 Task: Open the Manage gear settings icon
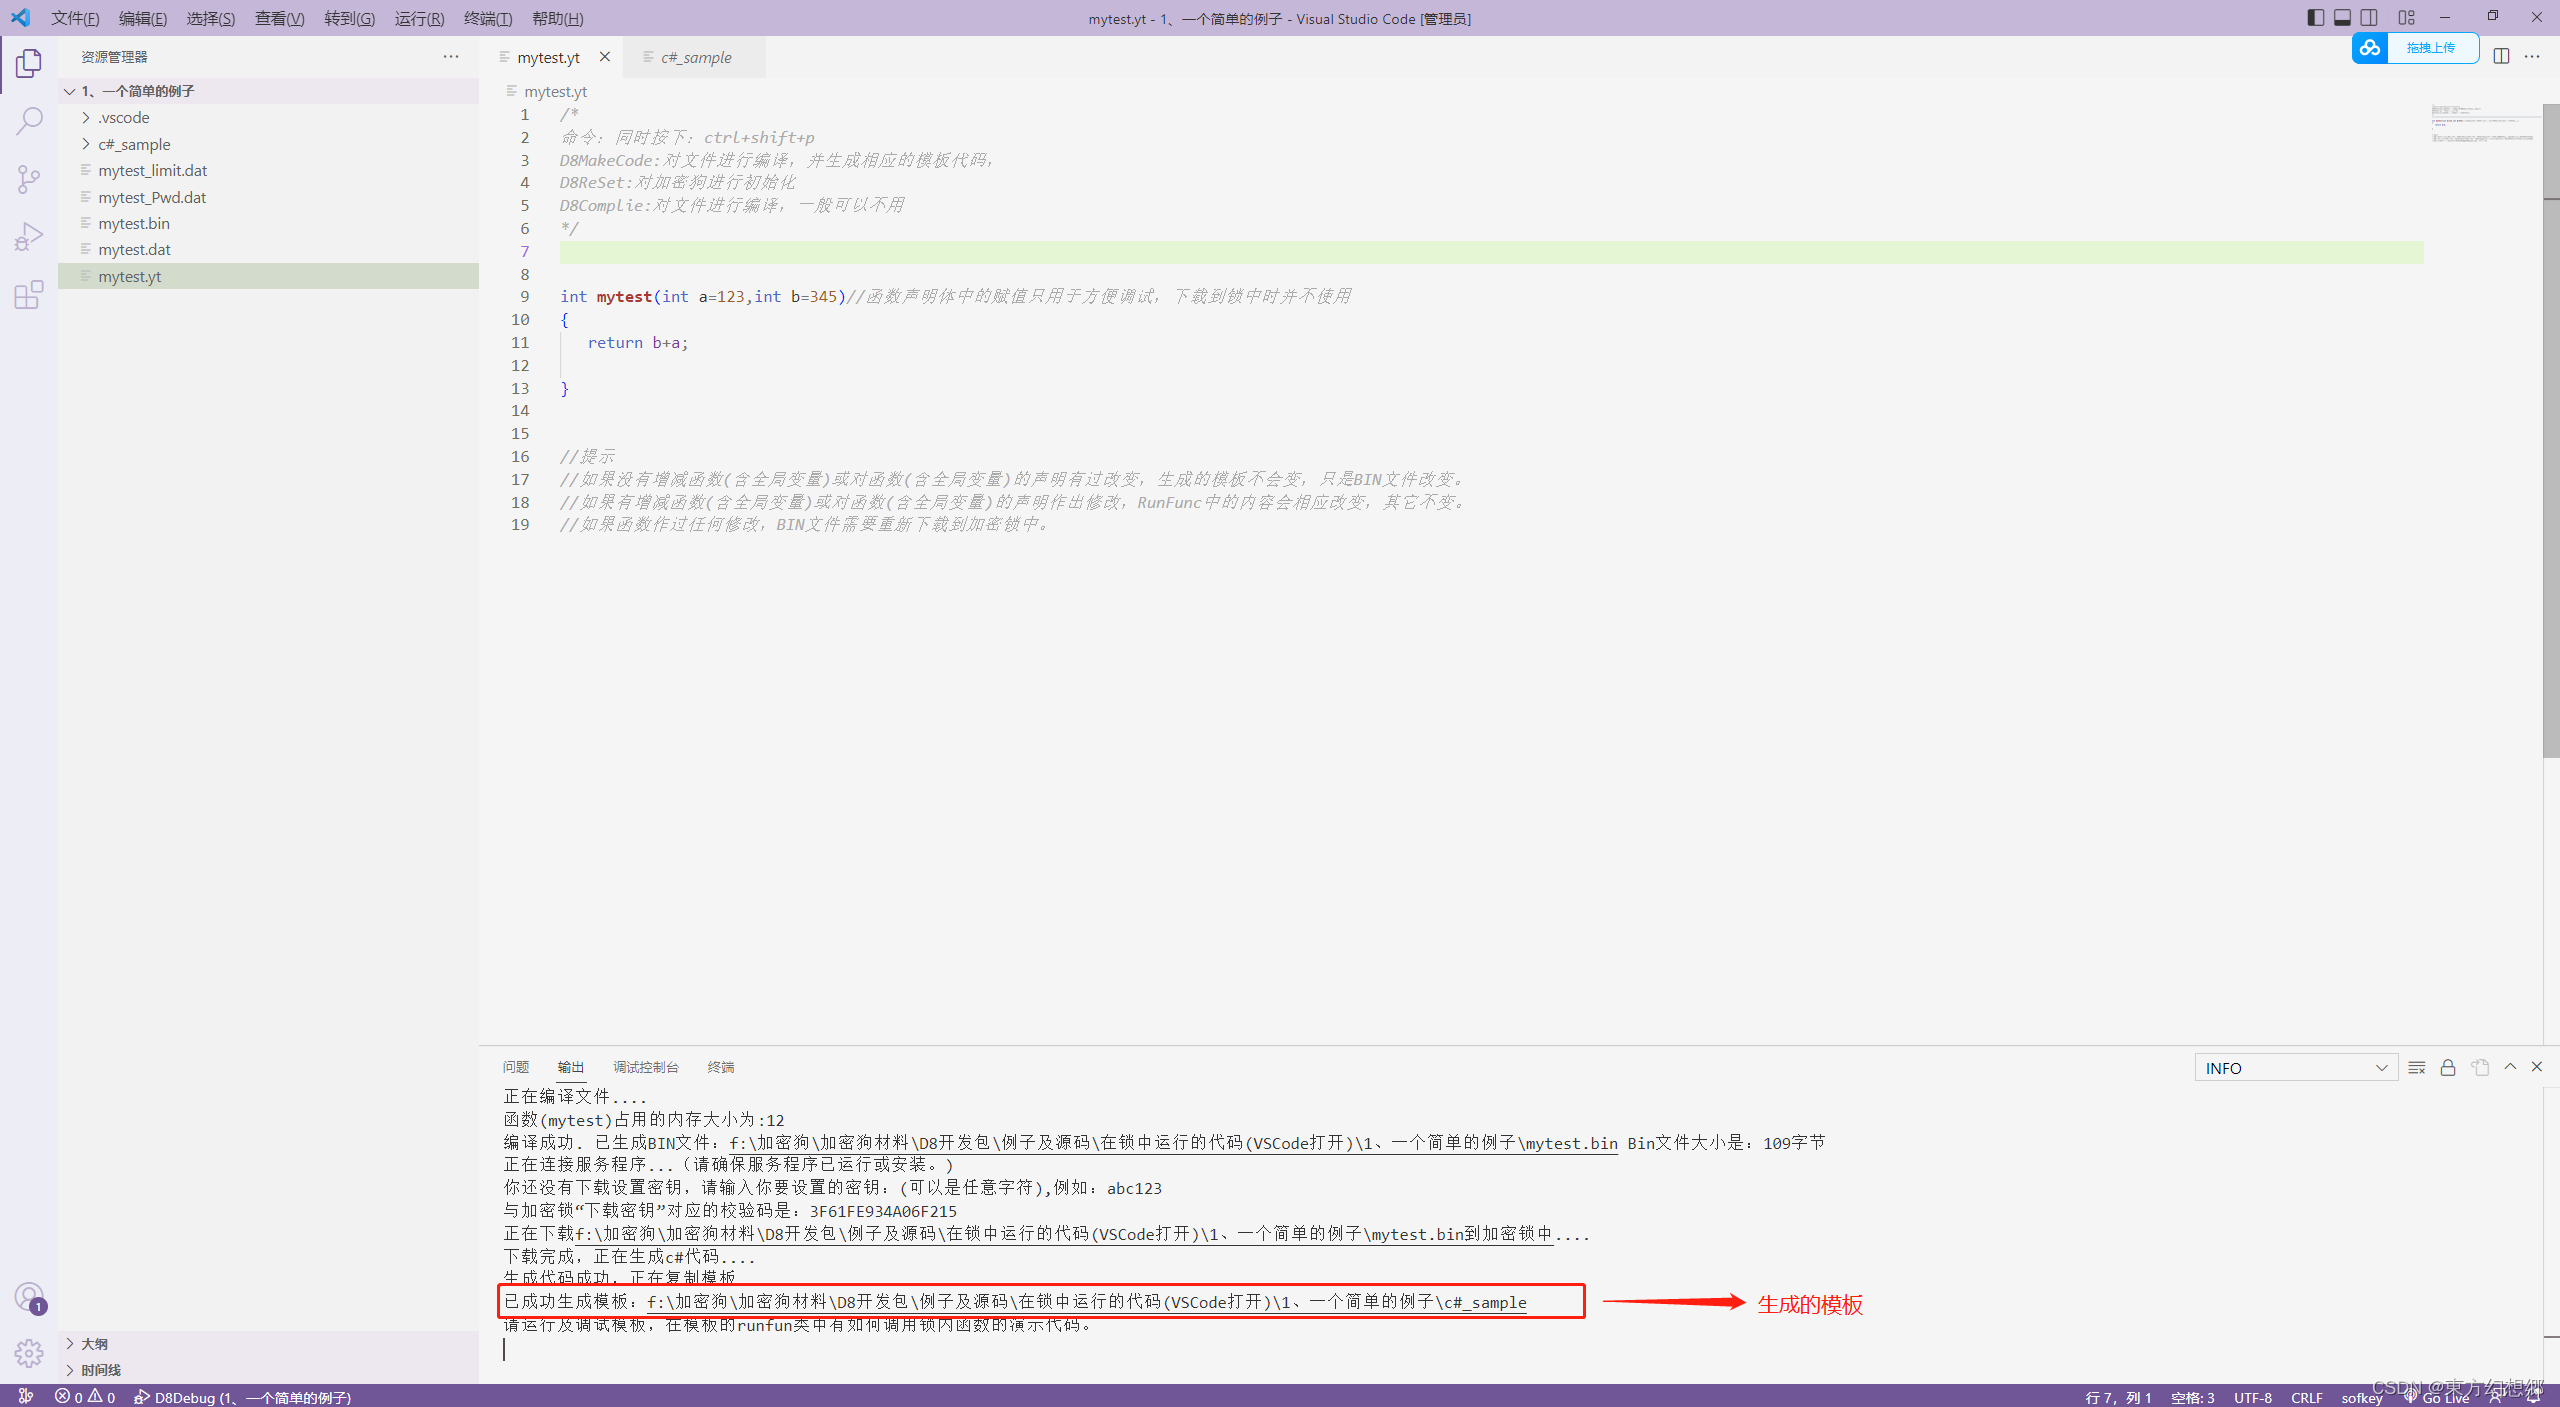pyautogui.click(x=29, y=1353)
